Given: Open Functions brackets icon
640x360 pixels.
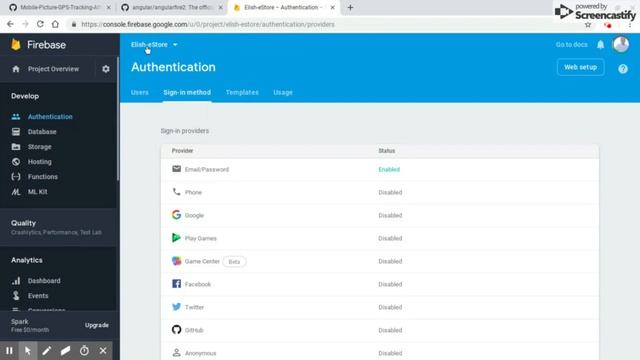Looking at the screenshot, I should tap(16, 177).
